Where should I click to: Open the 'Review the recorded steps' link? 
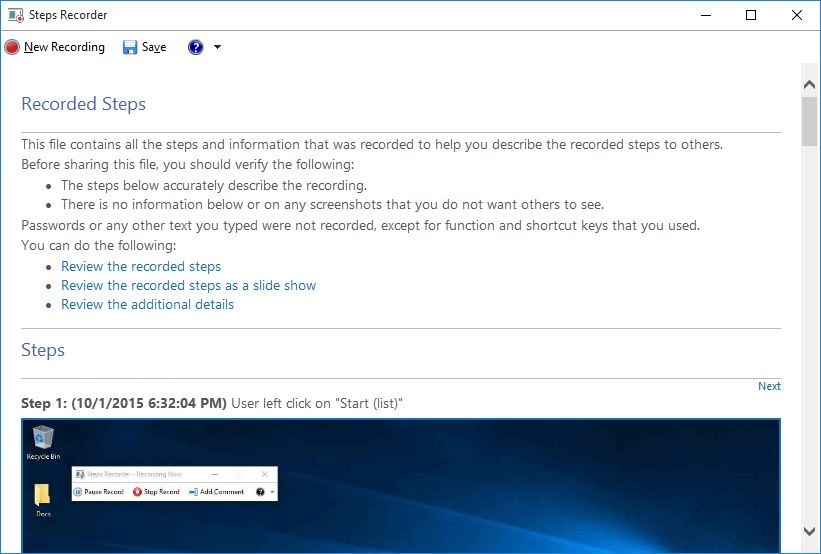[141, 266]
